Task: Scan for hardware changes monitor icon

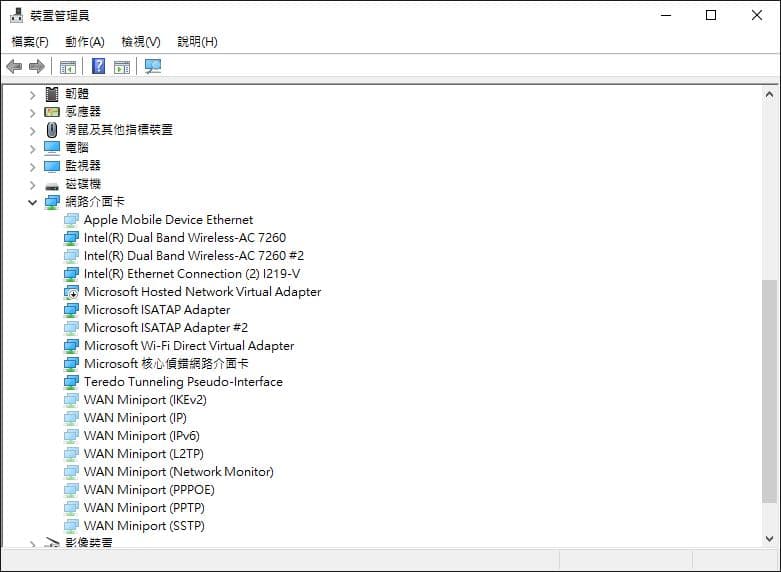Action: (x=152, y=66)
